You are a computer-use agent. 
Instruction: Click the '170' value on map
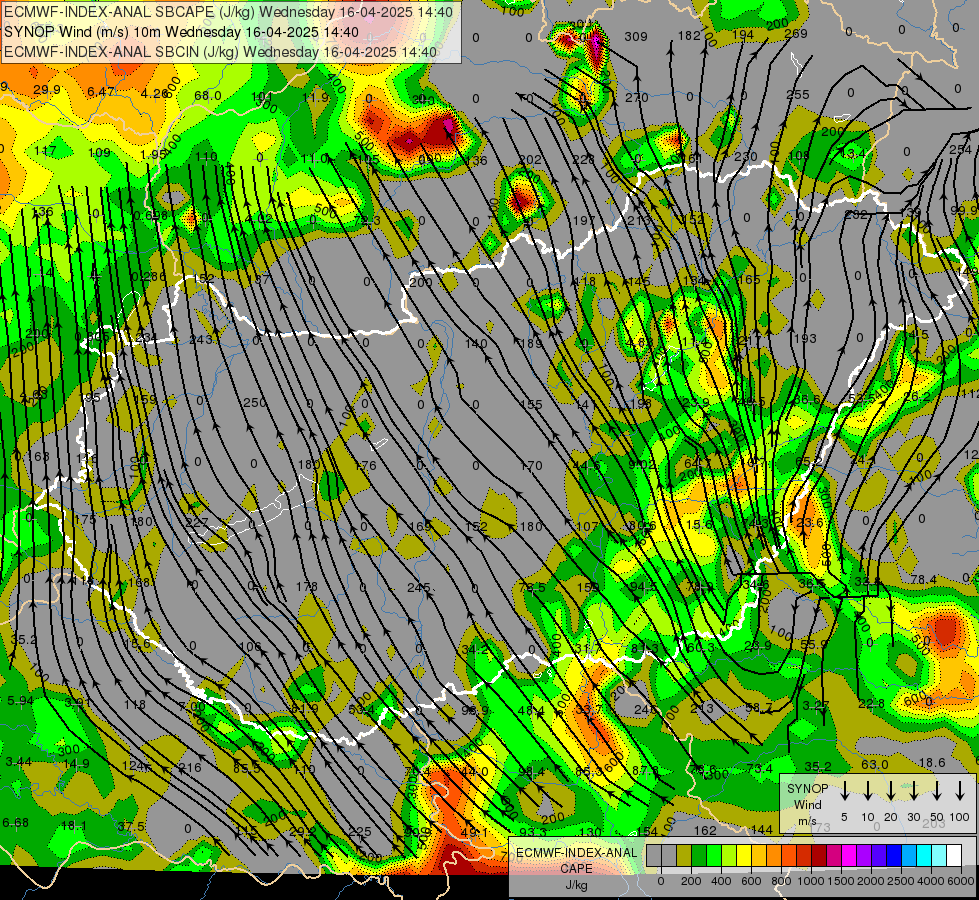click(531, 466)
